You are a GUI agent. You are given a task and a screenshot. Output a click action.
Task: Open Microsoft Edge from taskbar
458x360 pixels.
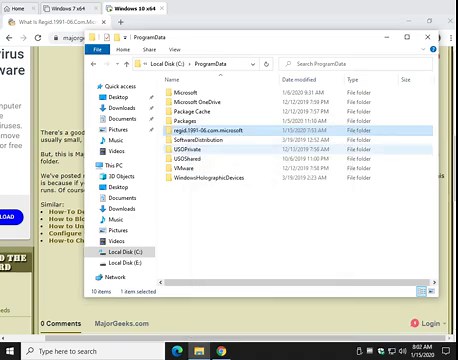(x=177, y=351)
